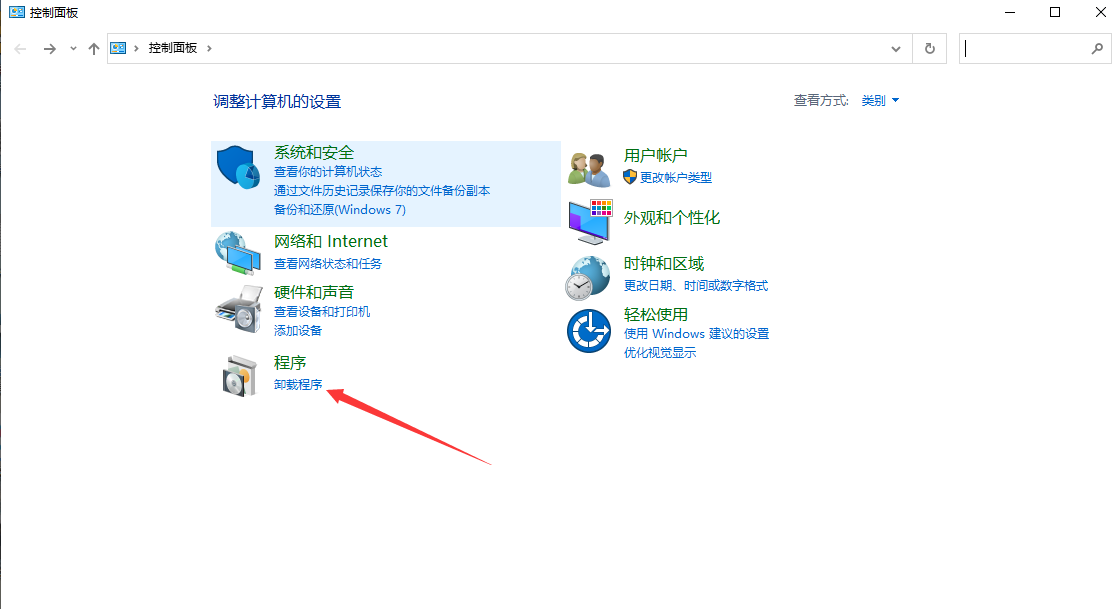
Task: Go back with the left arrow
Action: tap(20, 49)
